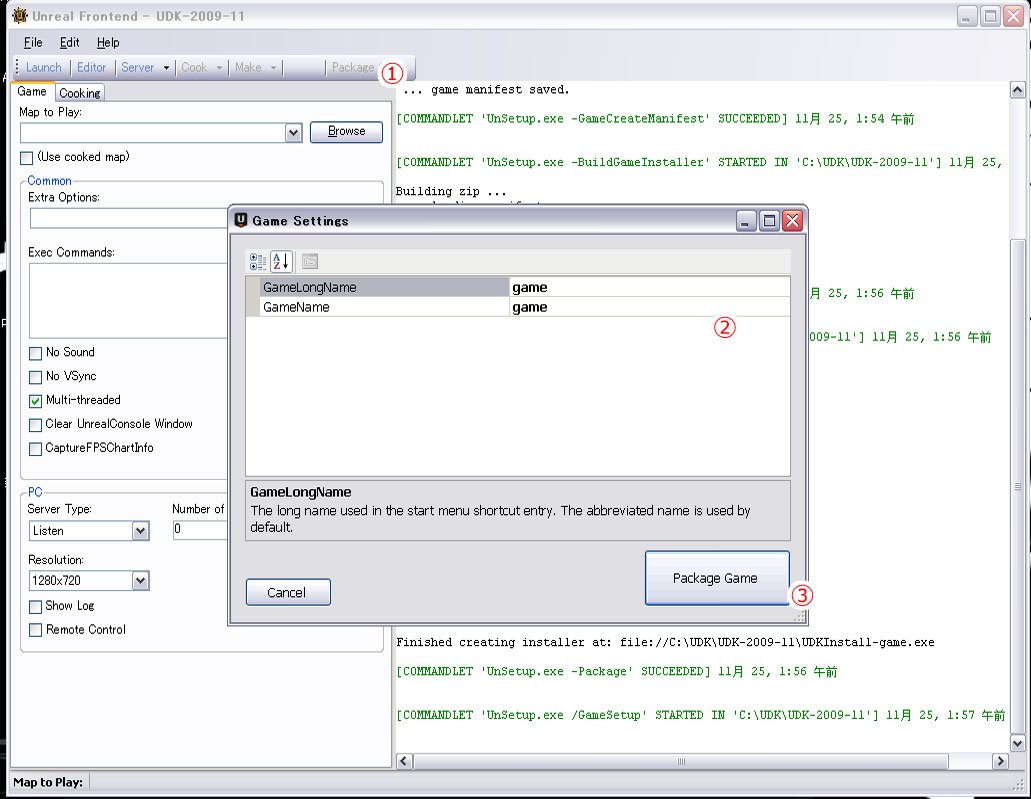Open the File menu
This screenshot has height=799, width=1031.
[x=33, y=43]
